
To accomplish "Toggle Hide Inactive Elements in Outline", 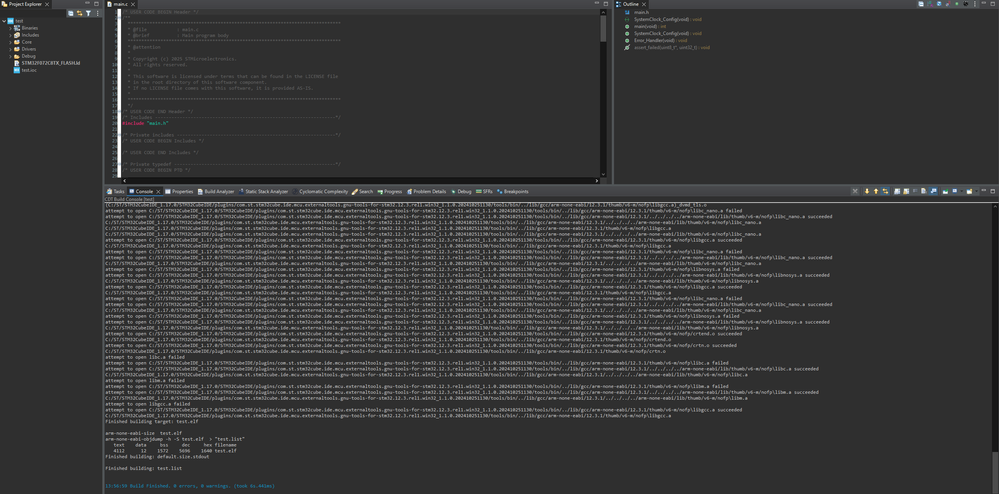I will click(965, 4).
